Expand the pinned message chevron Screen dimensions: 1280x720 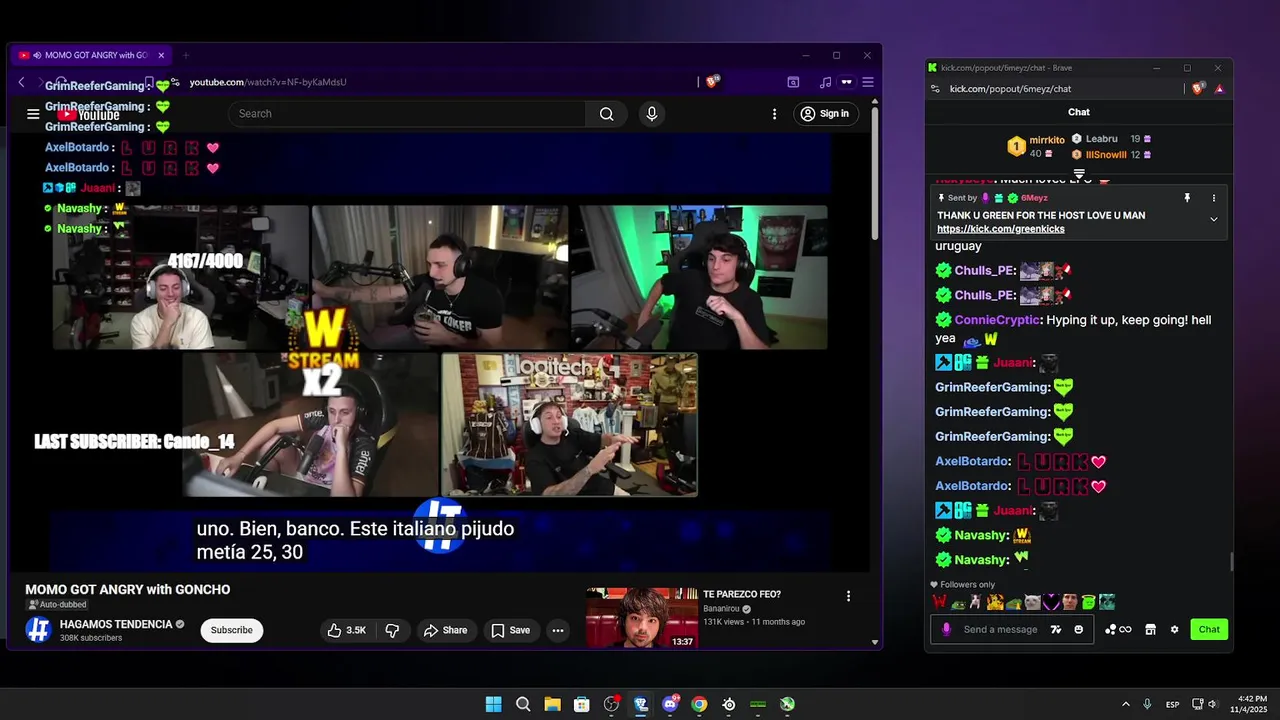(1214, 219)
